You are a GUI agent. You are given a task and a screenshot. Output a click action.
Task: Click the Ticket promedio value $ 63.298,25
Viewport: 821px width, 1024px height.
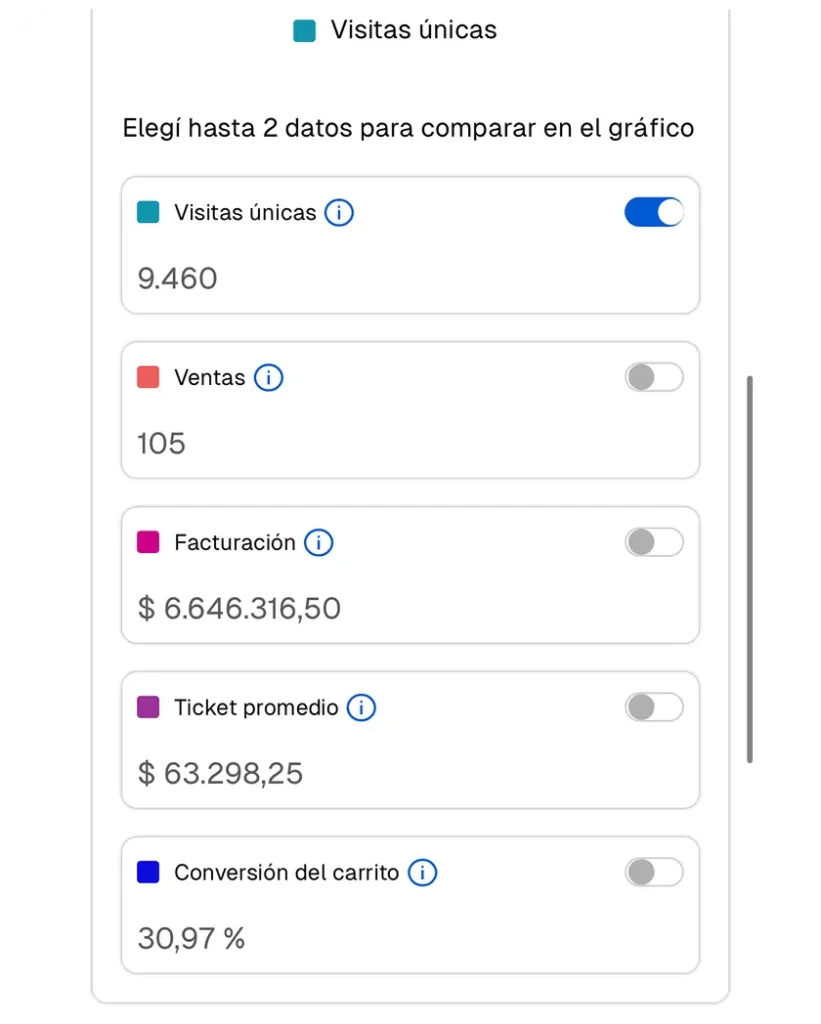[220, 773]
